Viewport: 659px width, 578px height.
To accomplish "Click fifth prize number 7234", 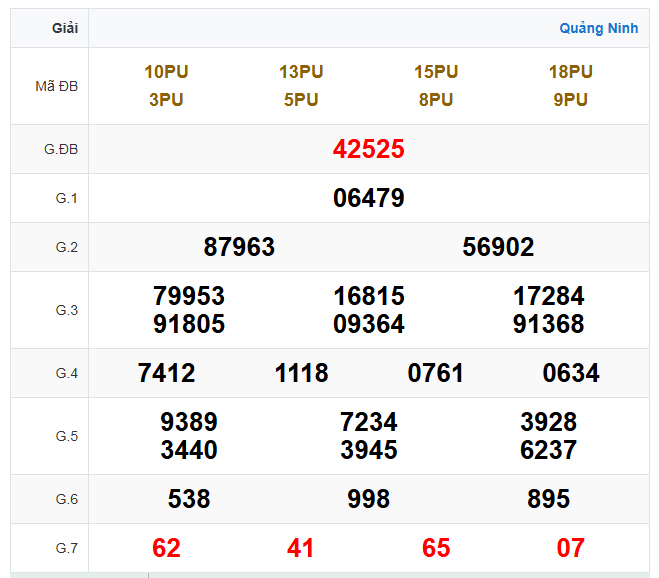I will [x=369, y=422].
